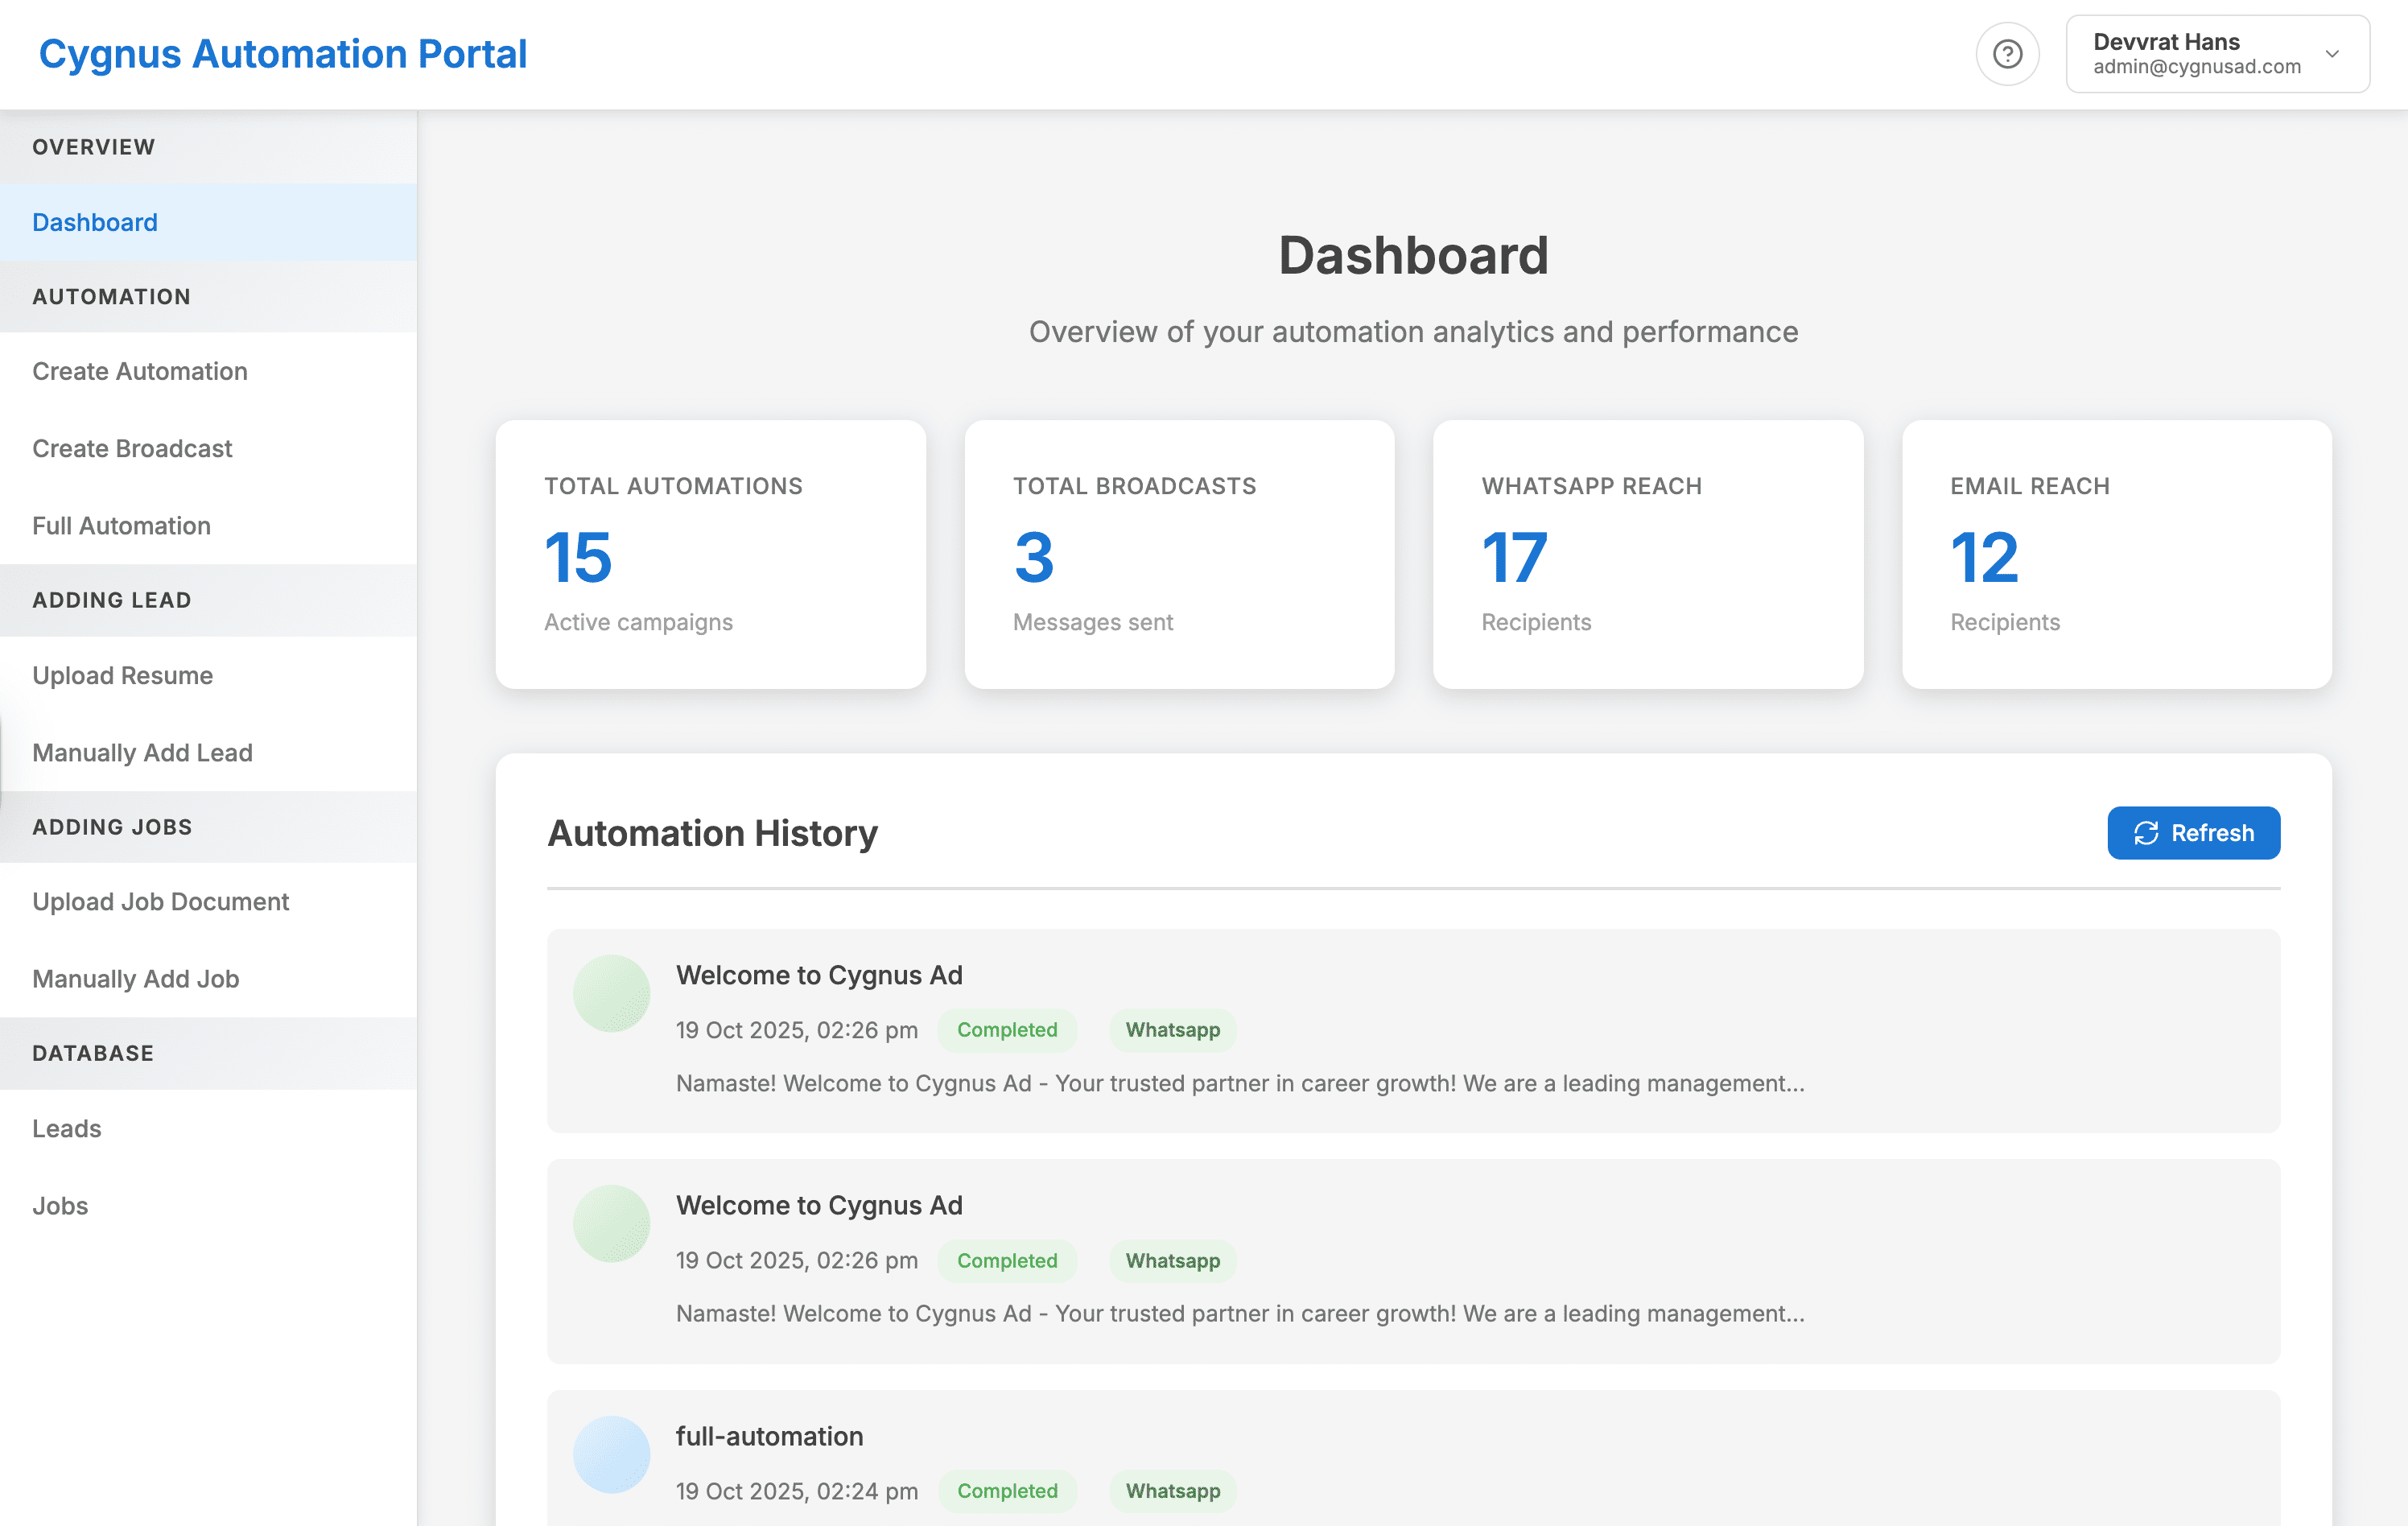The image size is (2408, 1526).
Task: Select Upload Resume under Adding Lead
Action: pyautogui.click(x=123, y=675)
